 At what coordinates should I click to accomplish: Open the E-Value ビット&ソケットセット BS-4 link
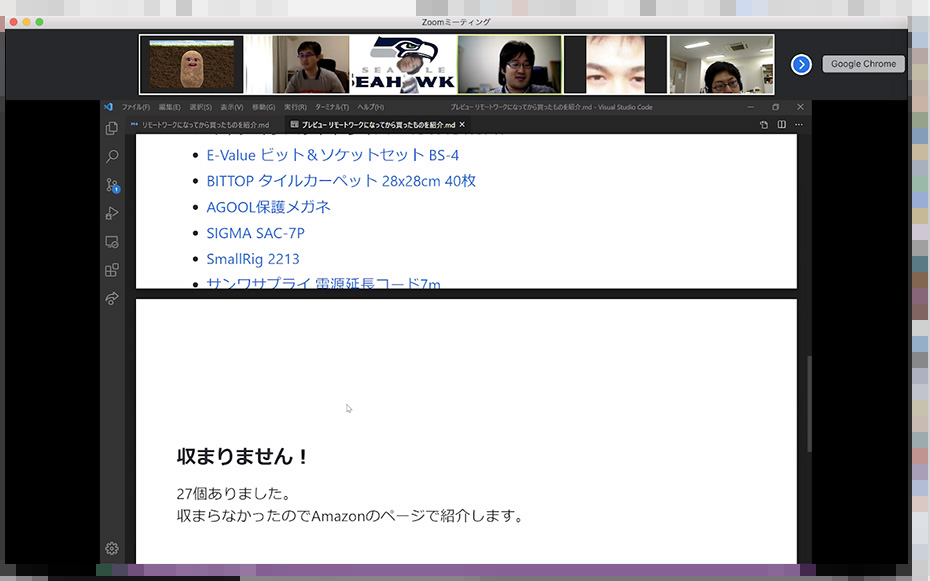[x=333, y=155]
